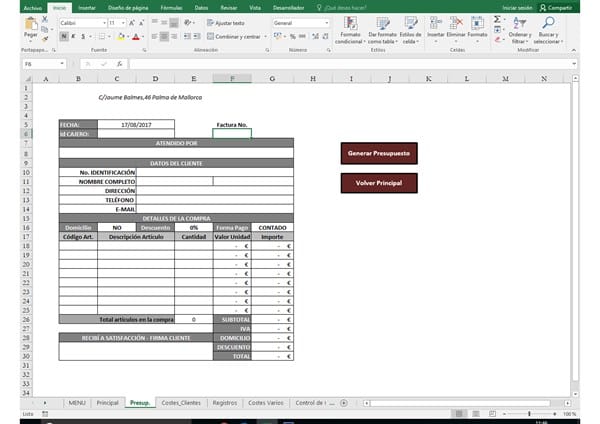
Task: Switch to the Datos ribbon tab
Action: [201, 8]
